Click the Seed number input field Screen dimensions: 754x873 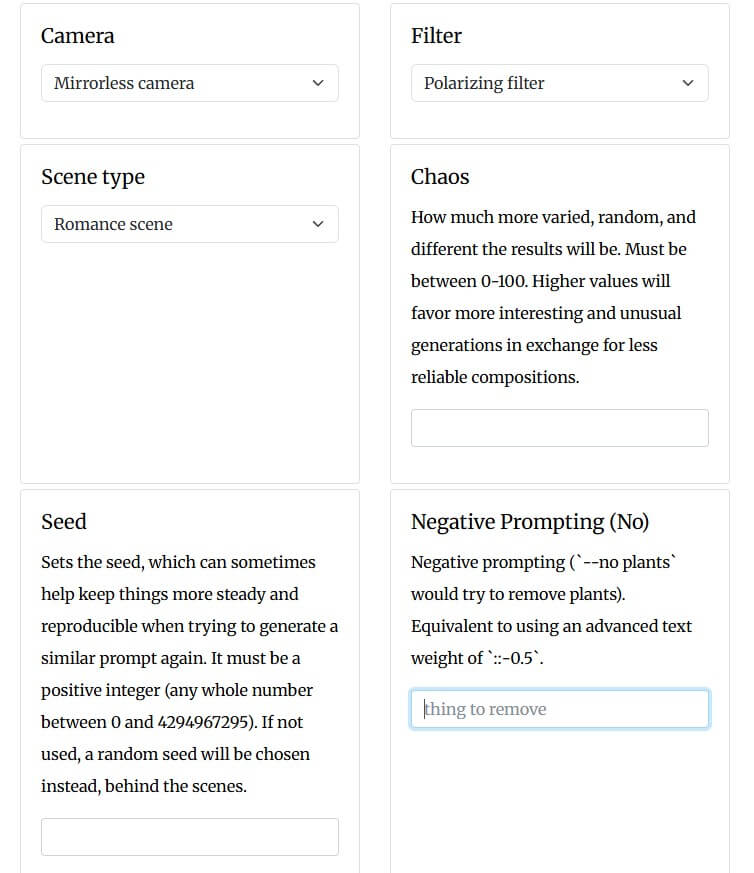click(190, 837)
